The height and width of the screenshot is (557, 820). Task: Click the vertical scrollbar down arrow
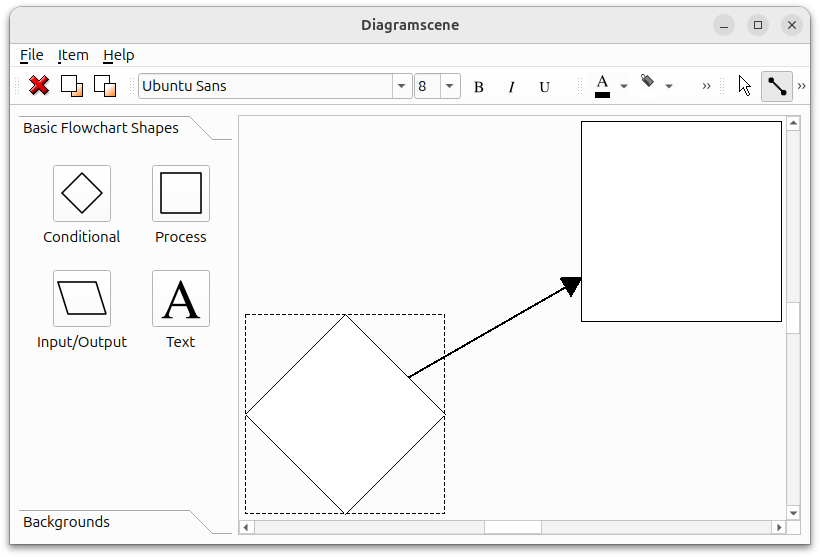click(x=793, y=513)
